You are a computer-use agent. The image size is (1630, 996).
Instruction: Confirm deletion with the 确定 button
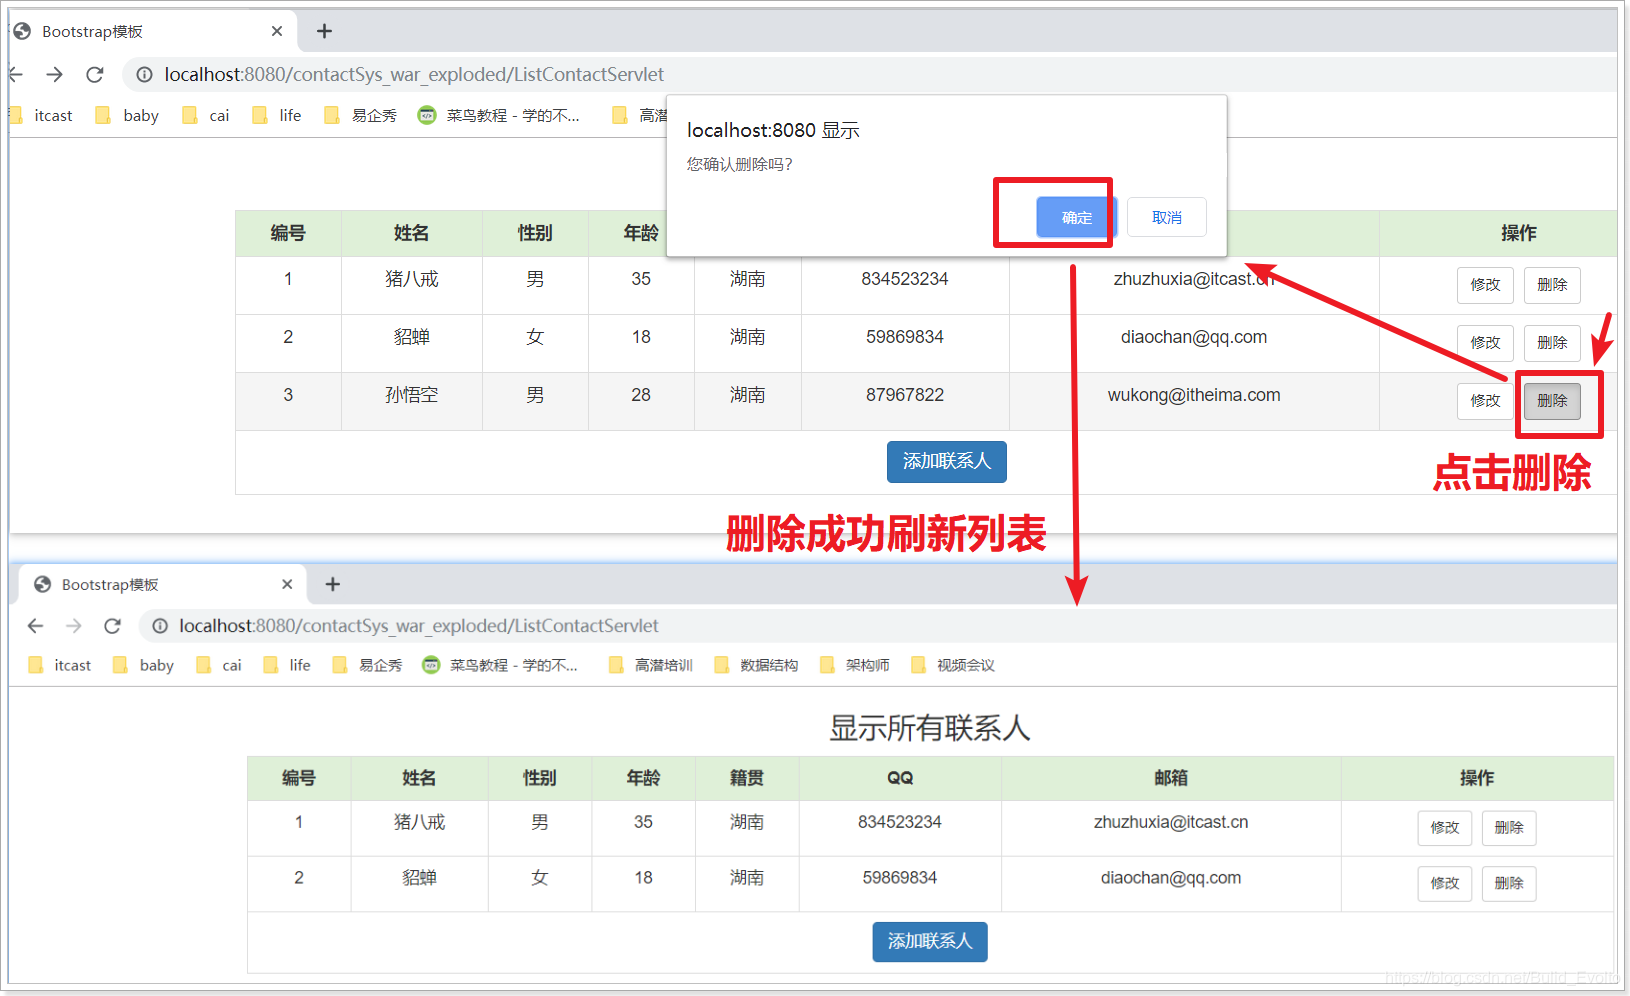[x=1076, y=217]
